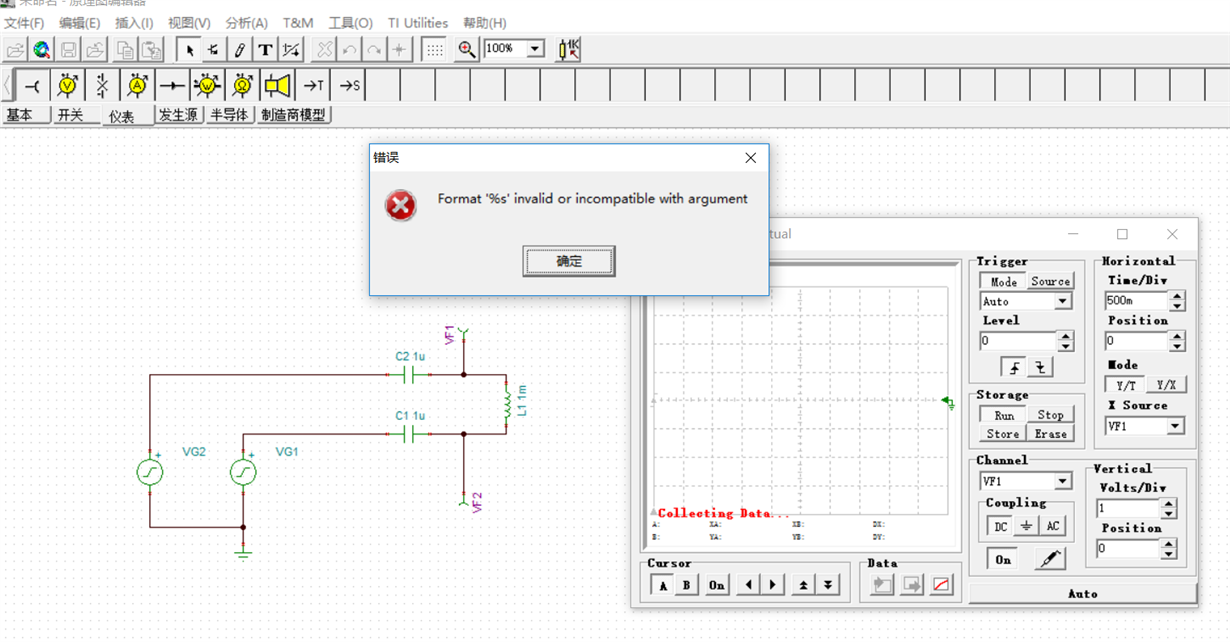Screen dimensions: 1230x642
Task: Redo with the curved-right arrow icon
Action: [x=374, y=49]
